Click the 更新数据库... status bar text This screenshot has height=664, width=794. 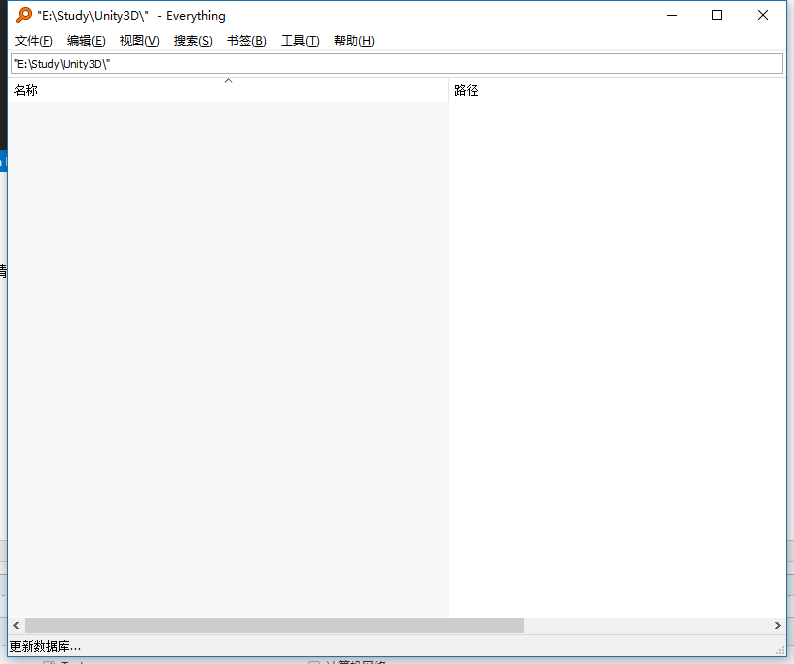click(x=45, y=646)
